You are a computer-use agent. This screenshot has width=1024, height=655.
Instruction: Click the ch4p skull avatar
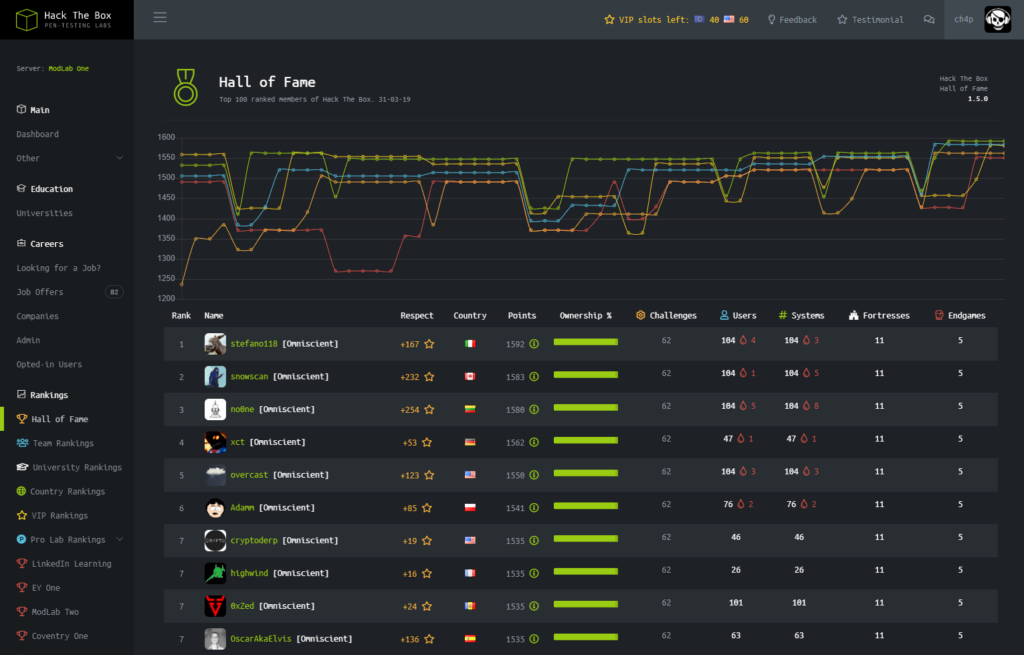point(997,20)
